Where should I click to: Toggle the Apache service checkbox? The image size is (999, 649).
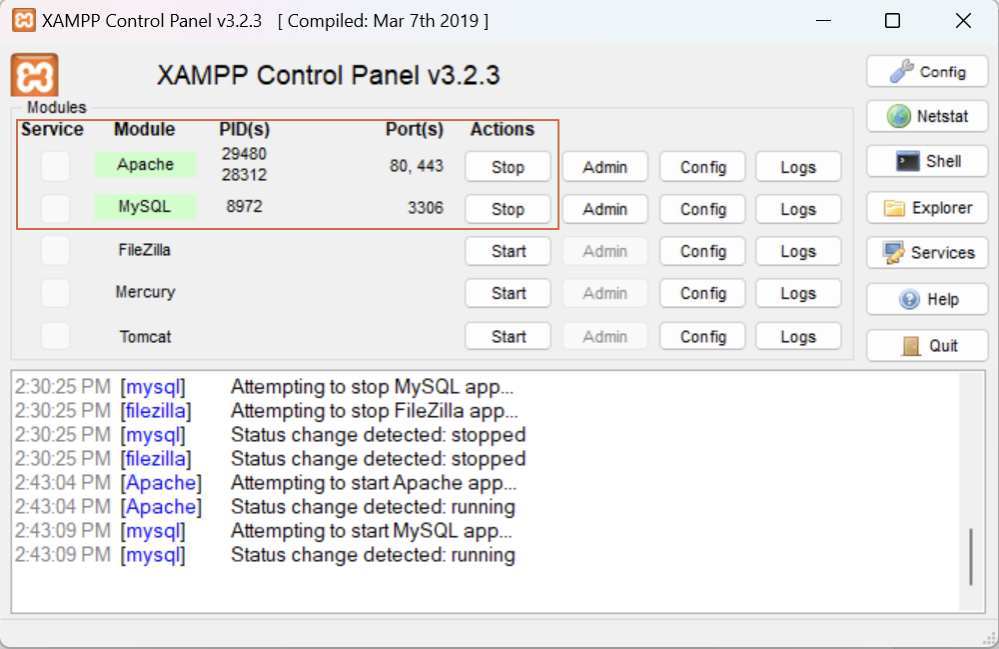coord(55,166)
